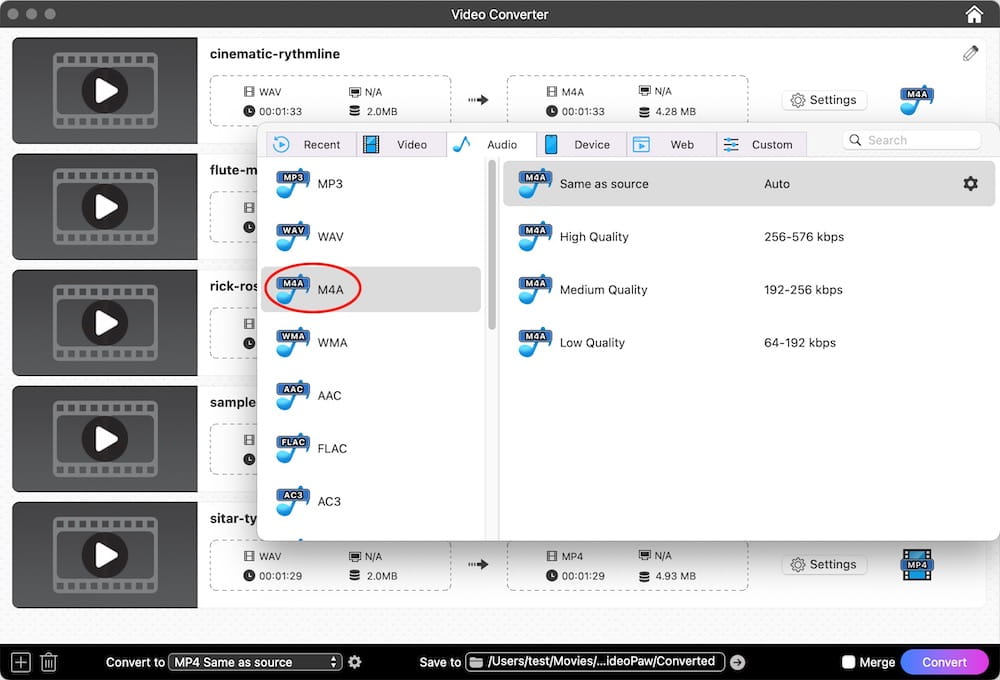
Task: Open gear settings for Same as source preset
Action: pos(970,184)
